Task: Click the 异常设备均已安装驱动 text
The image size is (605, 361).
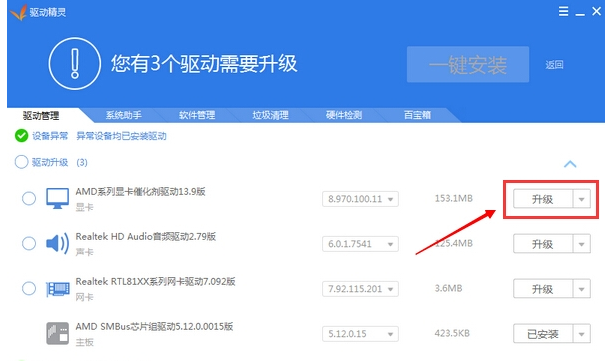Action: coord(121,136)
